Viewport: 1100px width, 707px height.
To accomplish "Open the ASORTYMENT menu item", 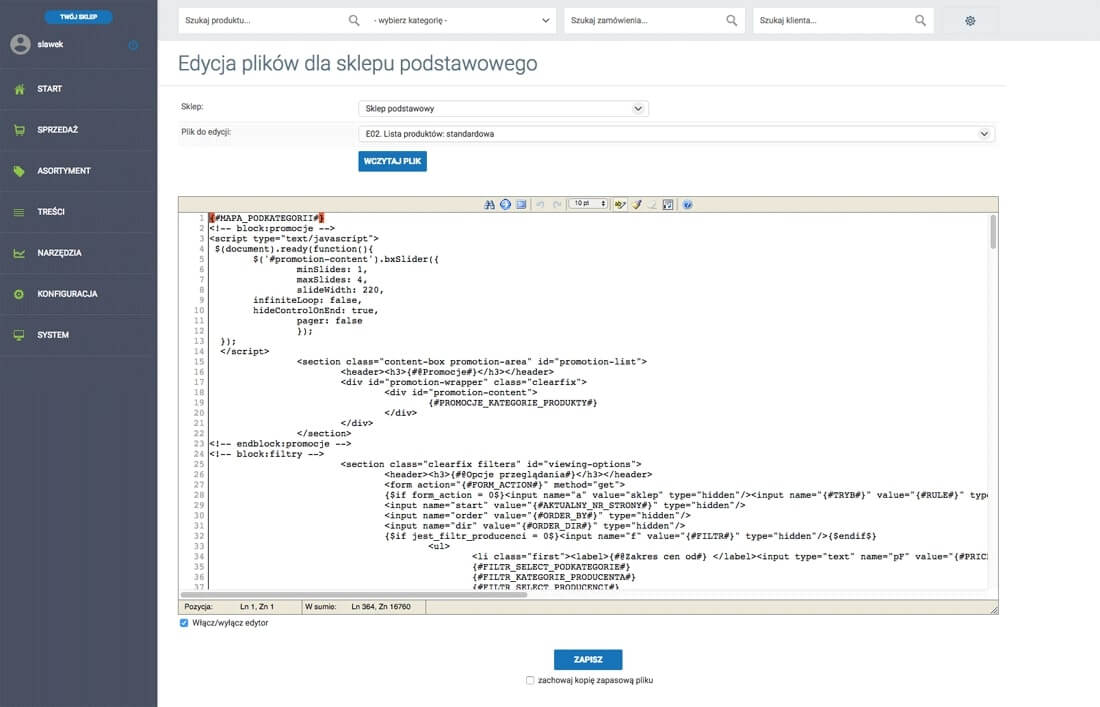I will 79,171.
